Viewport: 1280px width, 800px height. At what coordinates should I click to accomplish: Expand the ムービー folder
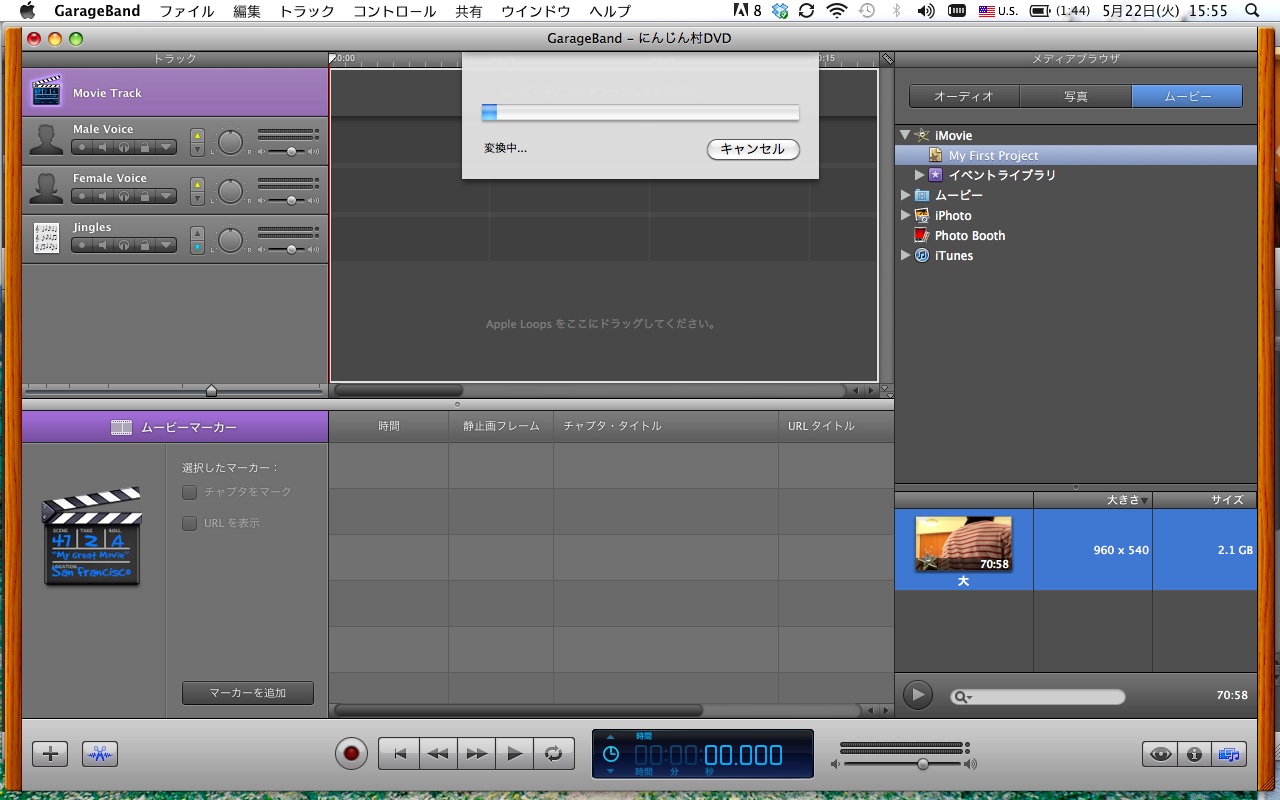point(905,195)
